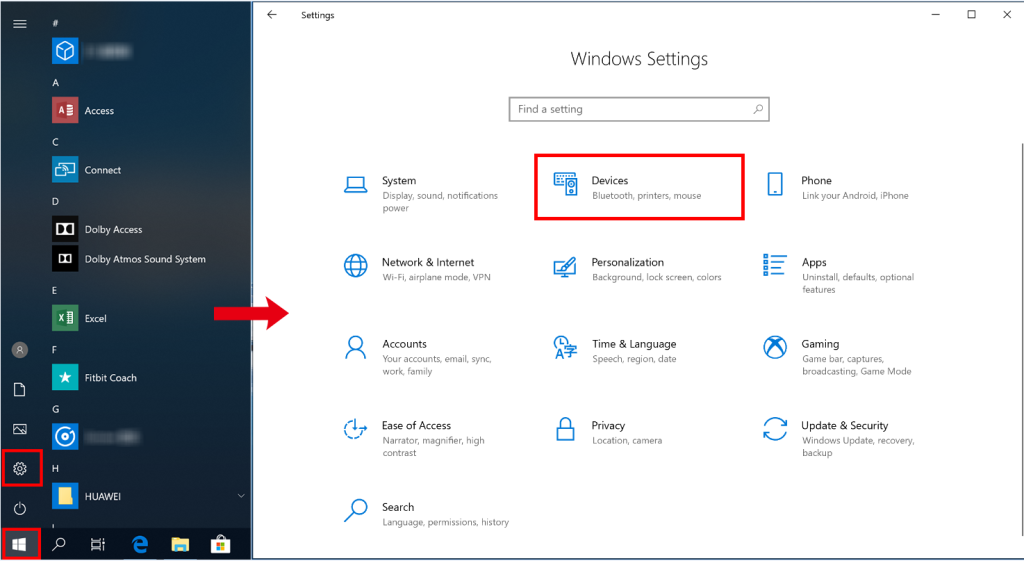Click the Gaming Xbox icon

pyautogui.click(x=775, y=347)
